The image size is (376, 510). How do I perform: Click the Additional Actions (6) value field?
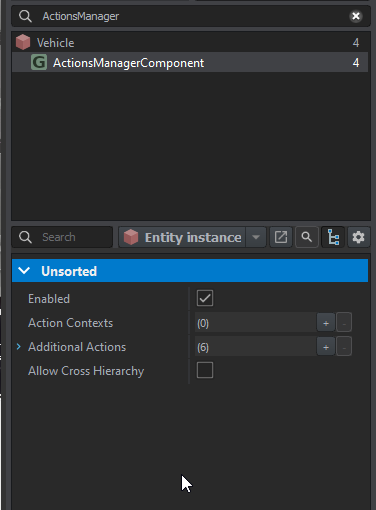[256, 347]
